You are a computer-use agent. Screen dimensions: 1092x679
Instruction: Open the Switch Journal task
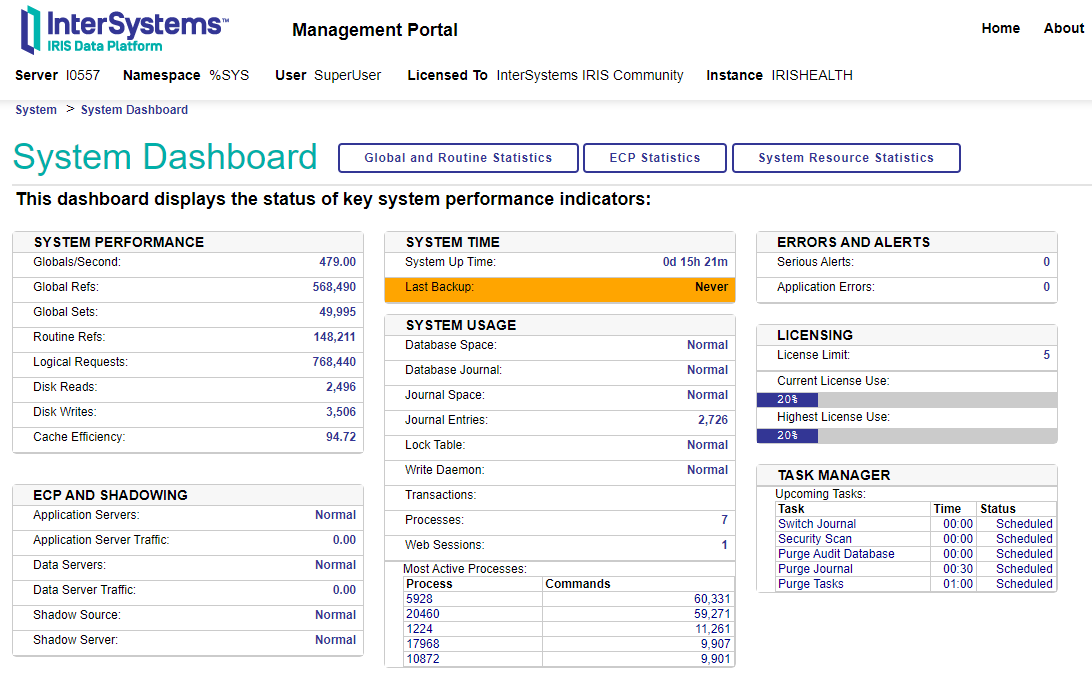817,524
